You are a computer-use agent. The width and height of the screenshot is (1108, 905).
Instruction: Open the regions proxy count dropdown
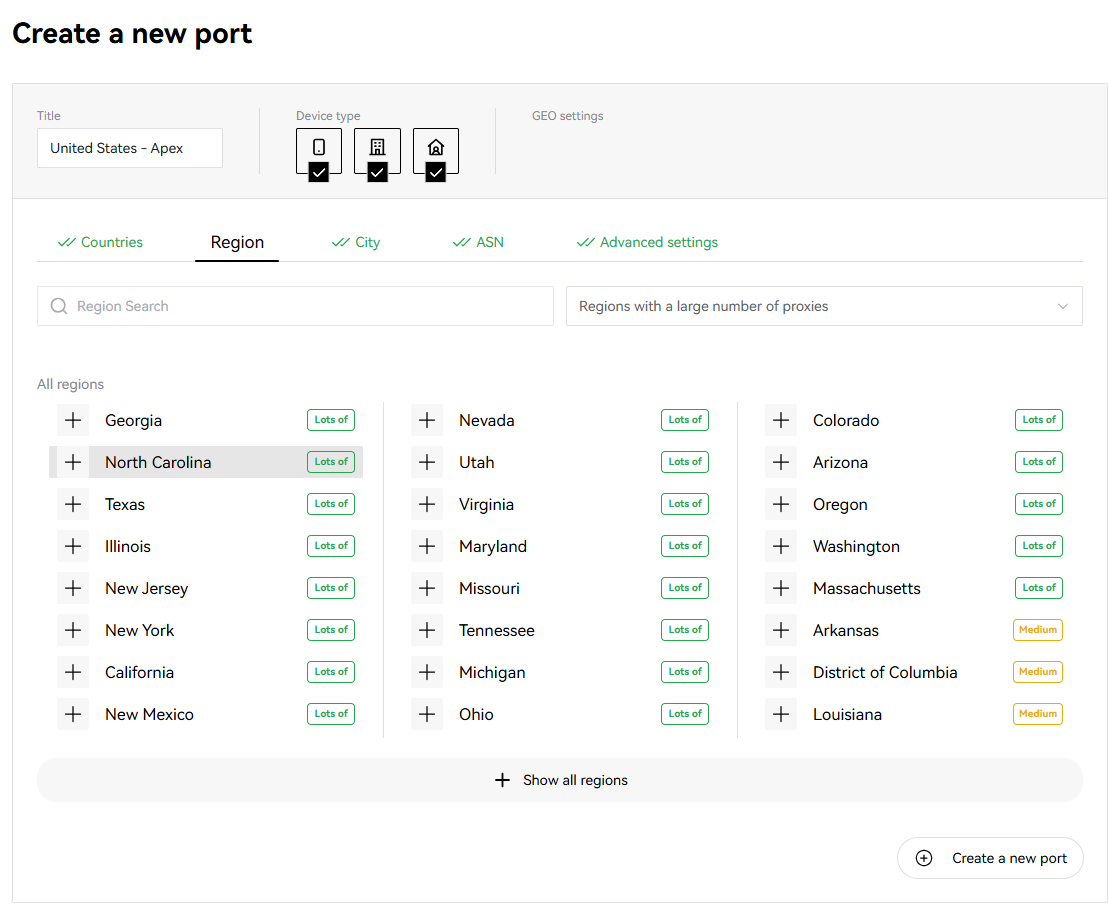tap(824, 306)
